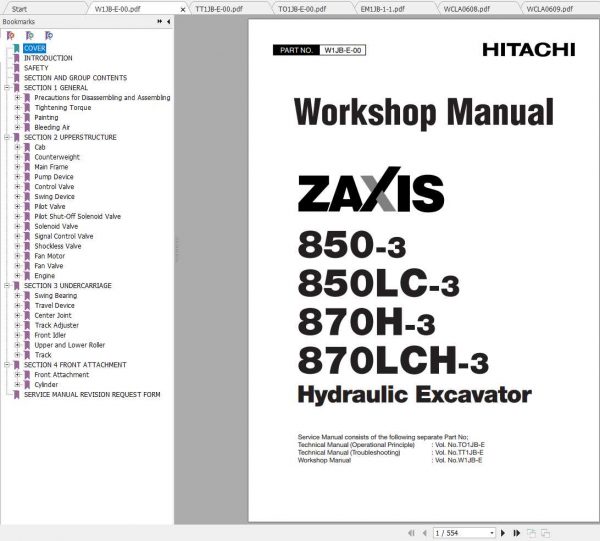Viewport: 600px width, 541px height.
Task: Click the 'Vol. No.TO1JB-E' text
Action: pos(460,445)
